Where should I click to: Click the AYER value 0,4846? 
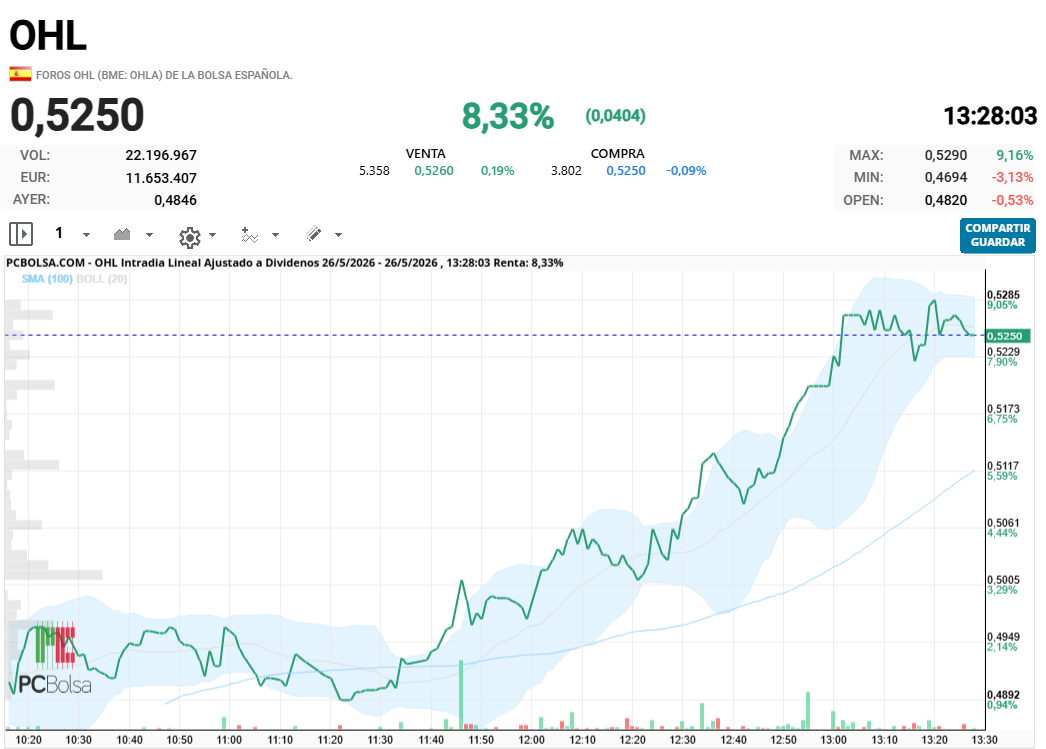175,200
